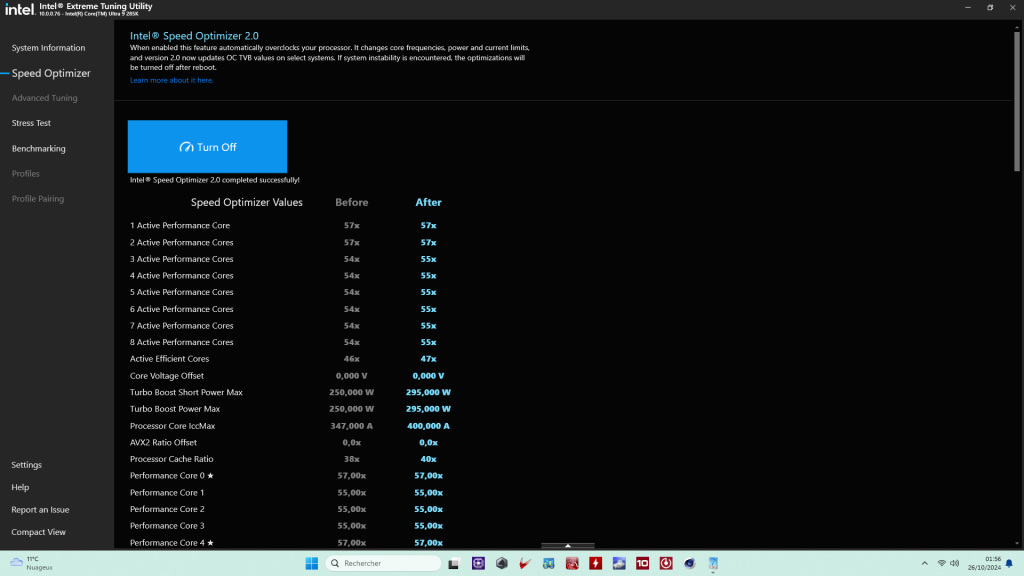1024x576 pixels.
Task: Open the Help page
Action: (x=20, y=487)
